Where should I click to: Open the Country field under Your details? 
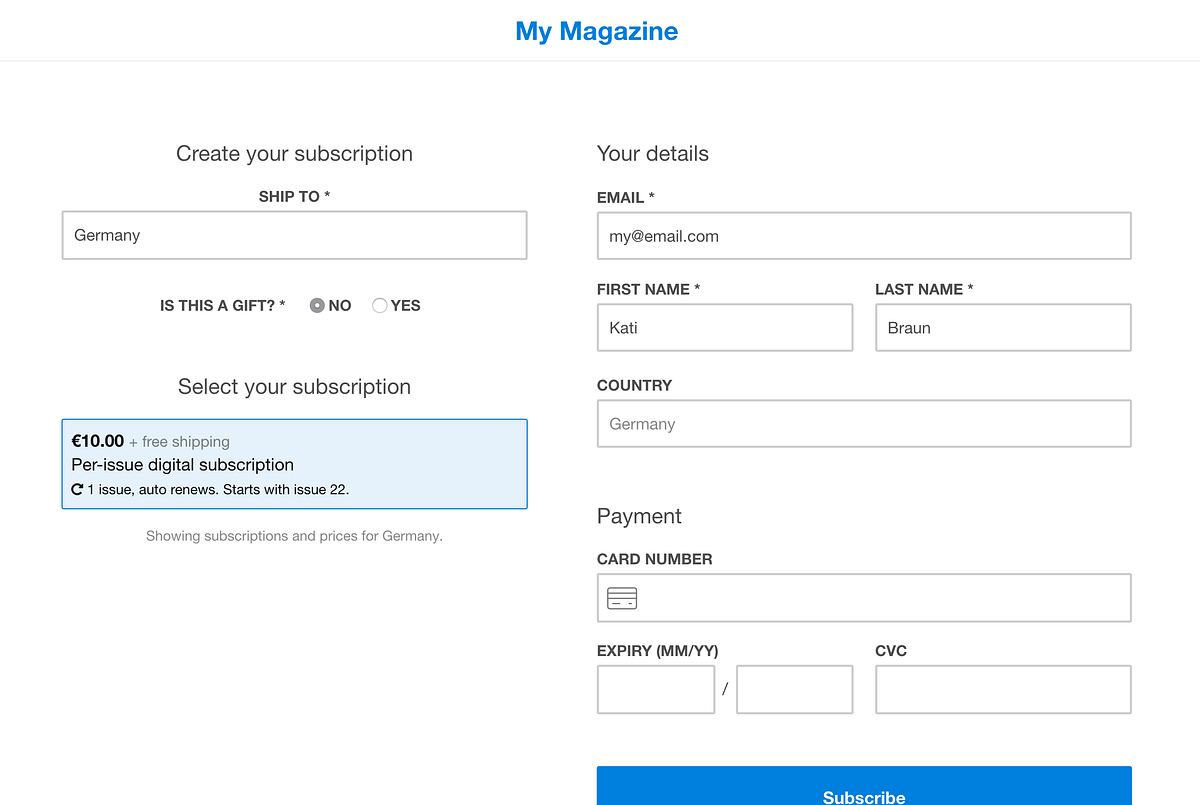pyautogui.click(x=864, y=424)
